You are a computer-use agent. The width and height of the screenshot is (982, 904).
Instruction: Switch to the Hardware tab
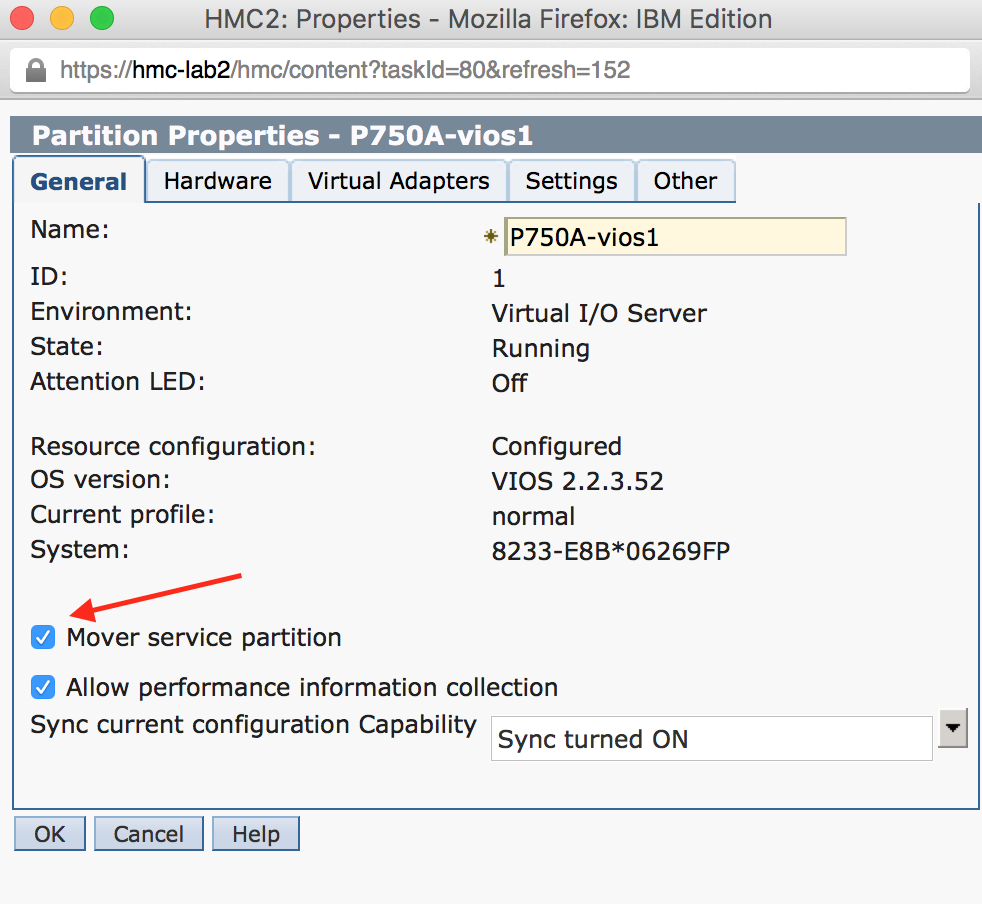pyautogui.click(x=217, y=181)
